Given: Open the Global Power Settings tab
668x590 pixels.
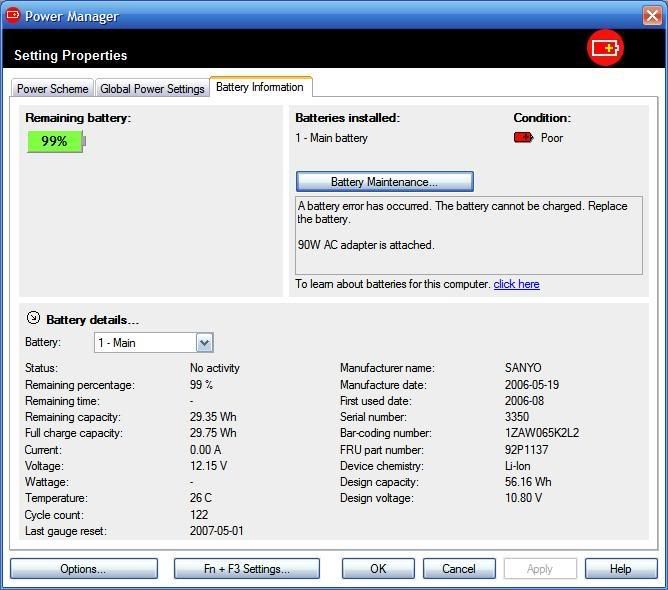Looking at the screenshot, I should coord(152,89).
